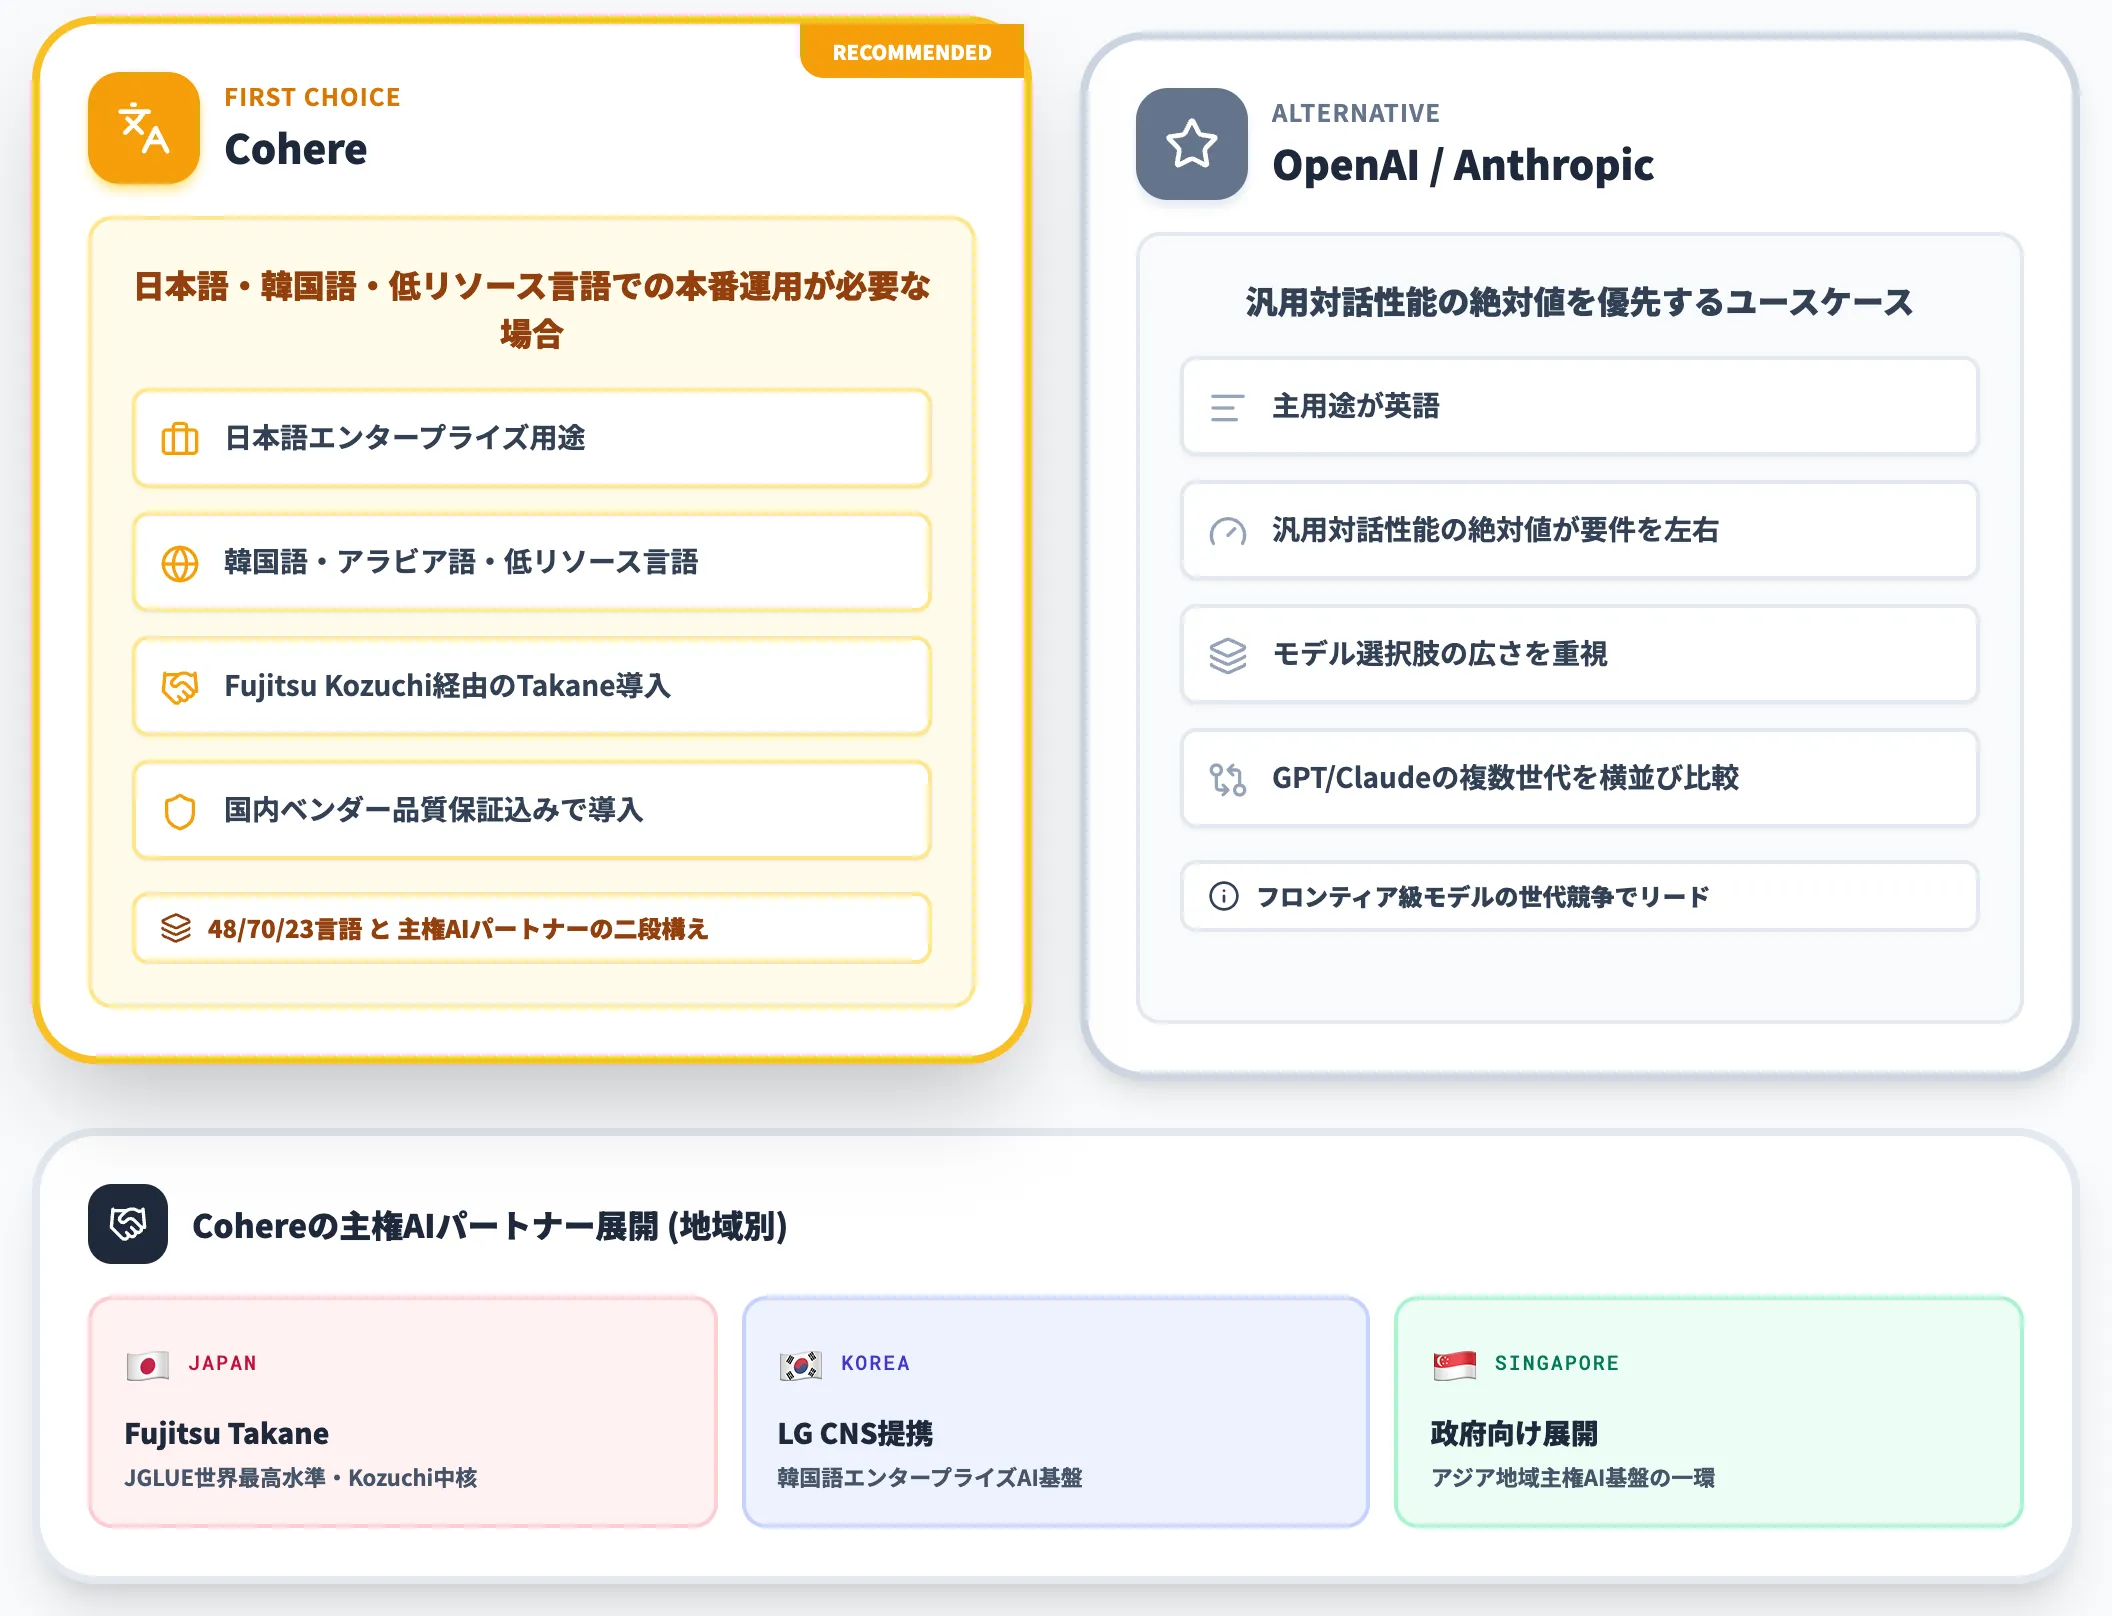Click the Japan flag icon
Image resolution: width=2112 pixels, height=1616 pixels.
tap(148, 1365)
